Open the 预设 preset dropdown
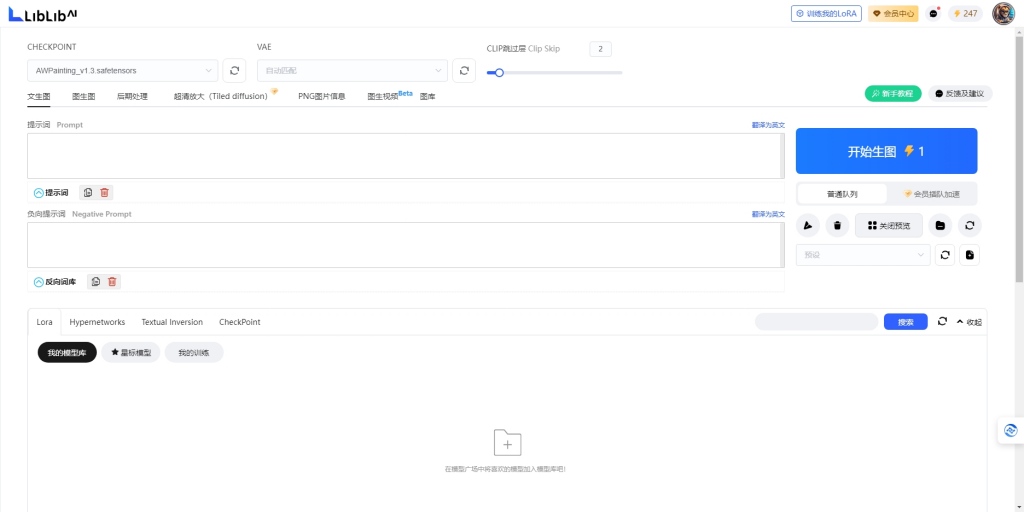The height and width of the screenshot is (512, 1024). click(862, 255)
